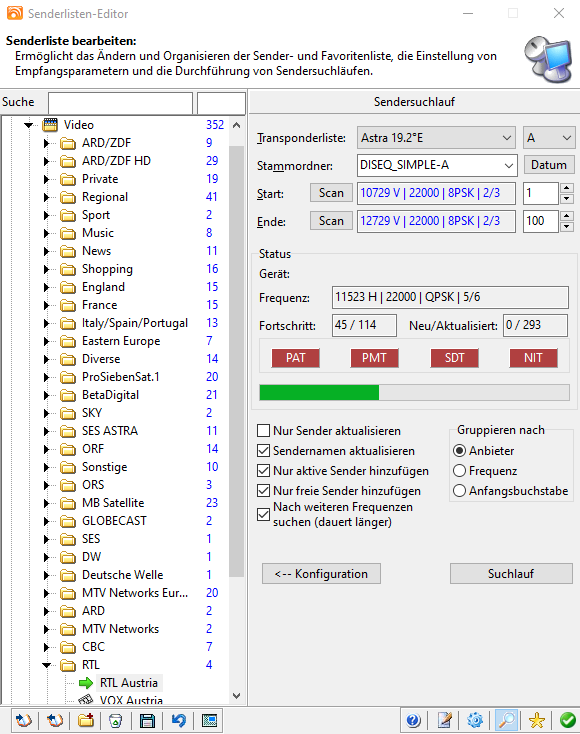Image resolution: width=580 pixels, height=734 pixels.
Task: Click the Video category film icon
Action: [x=50, y=125]
